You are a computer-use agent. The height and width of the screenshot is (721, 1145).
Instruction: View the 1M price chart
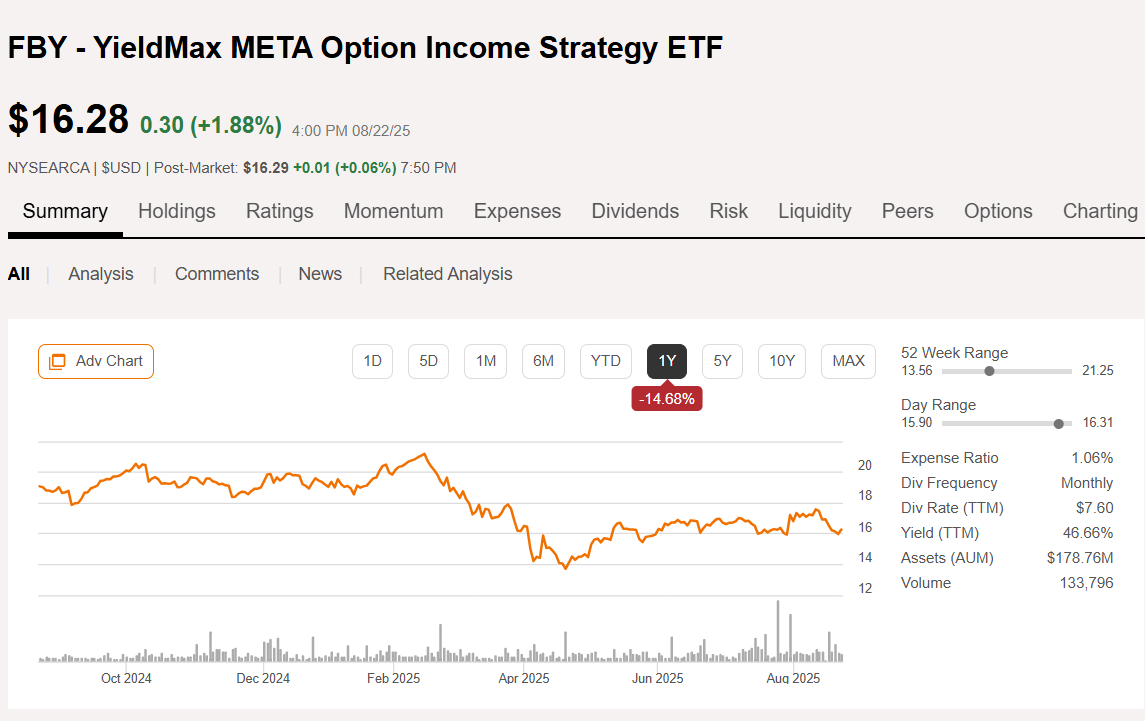click(x=485, y=361)
